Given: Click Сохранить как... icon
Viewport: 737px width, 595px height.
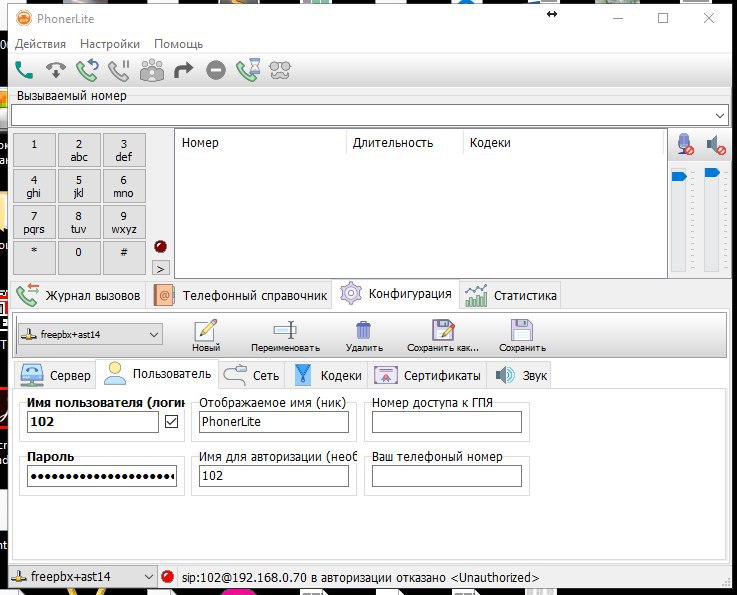Looking at the screenshot, I should pos(443,336).
